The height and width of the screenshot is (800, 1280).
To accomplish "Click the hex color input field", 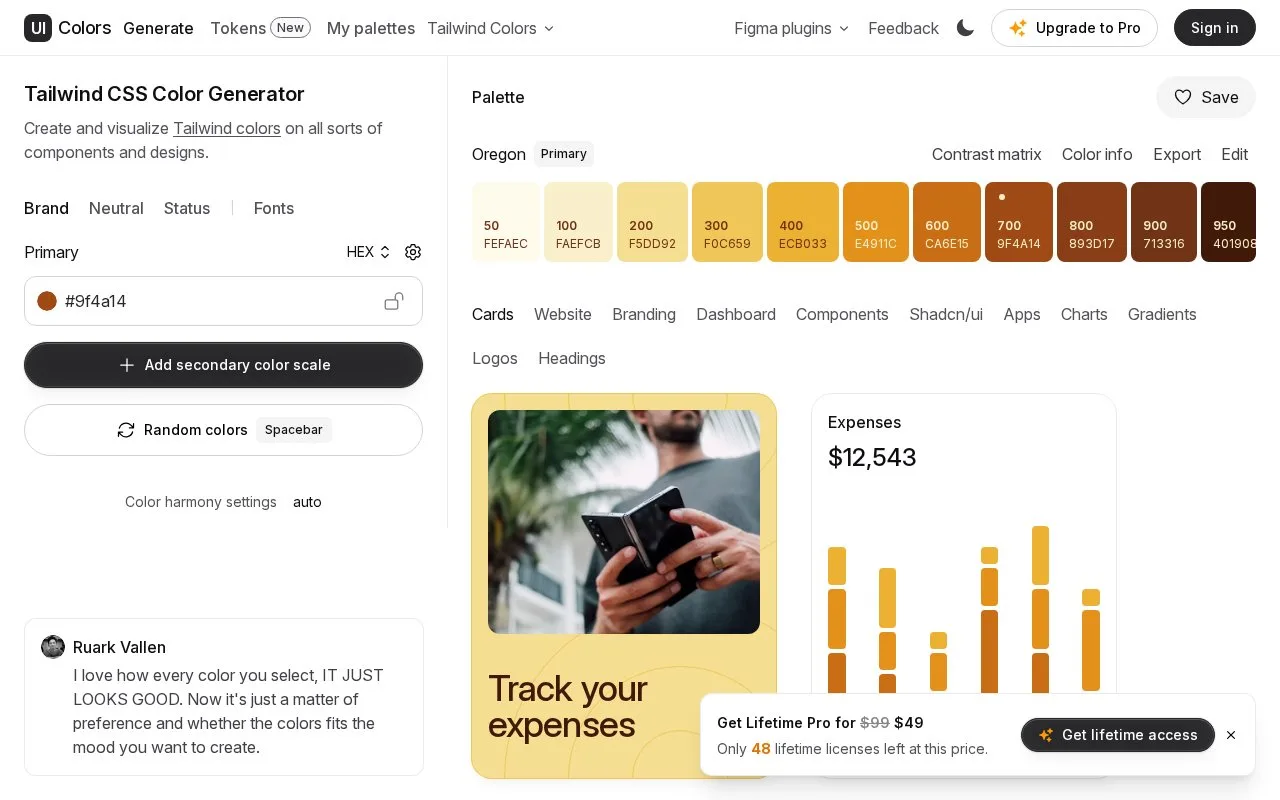I will coord(223,301).
